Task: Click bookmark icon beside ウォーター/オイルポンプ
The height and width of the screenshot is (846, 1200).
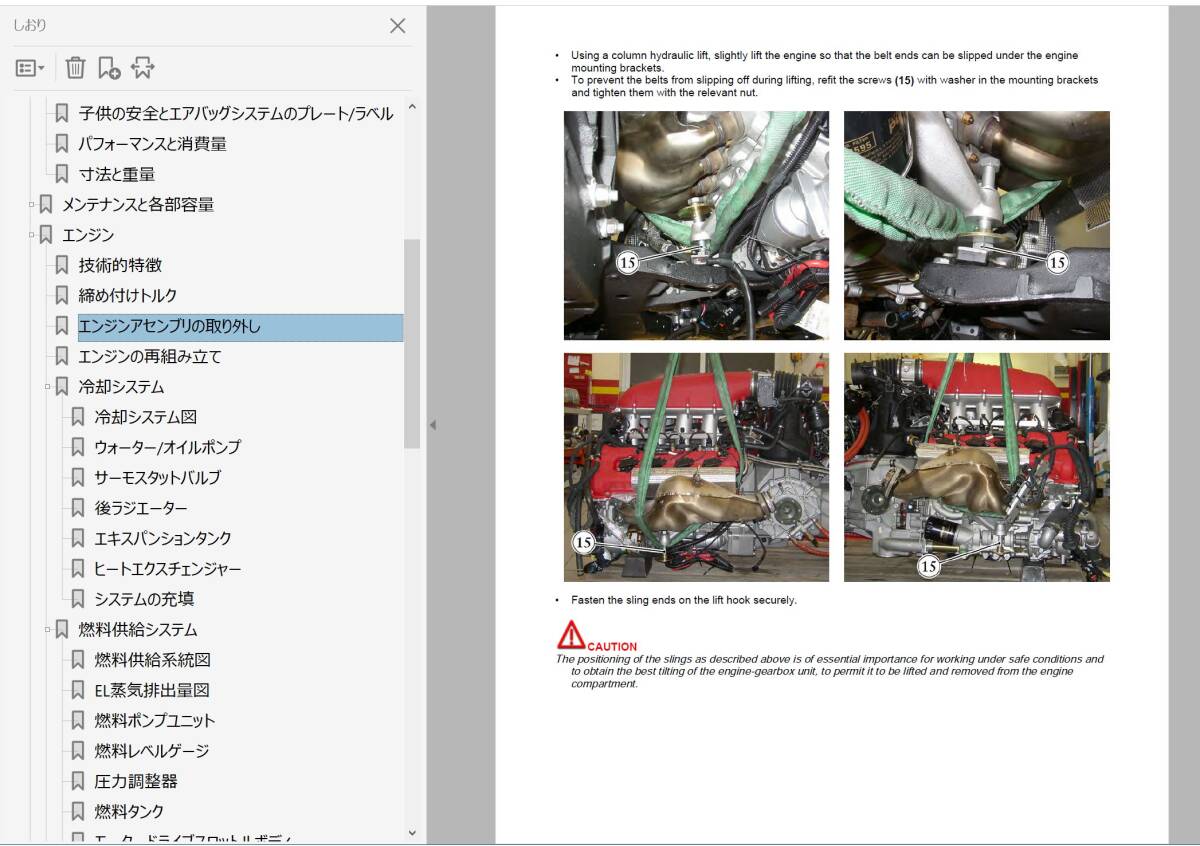Action: (78, 447)
